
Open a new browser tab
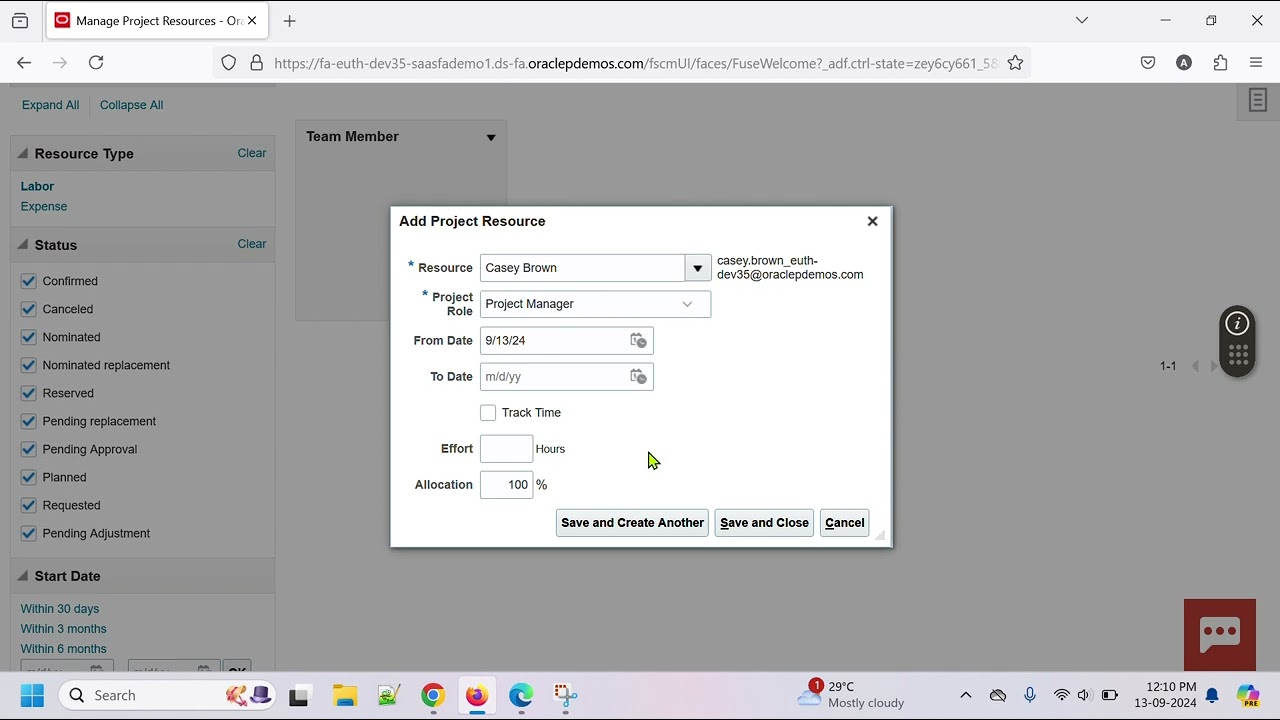pyautogui.click(x=289, y=21)
